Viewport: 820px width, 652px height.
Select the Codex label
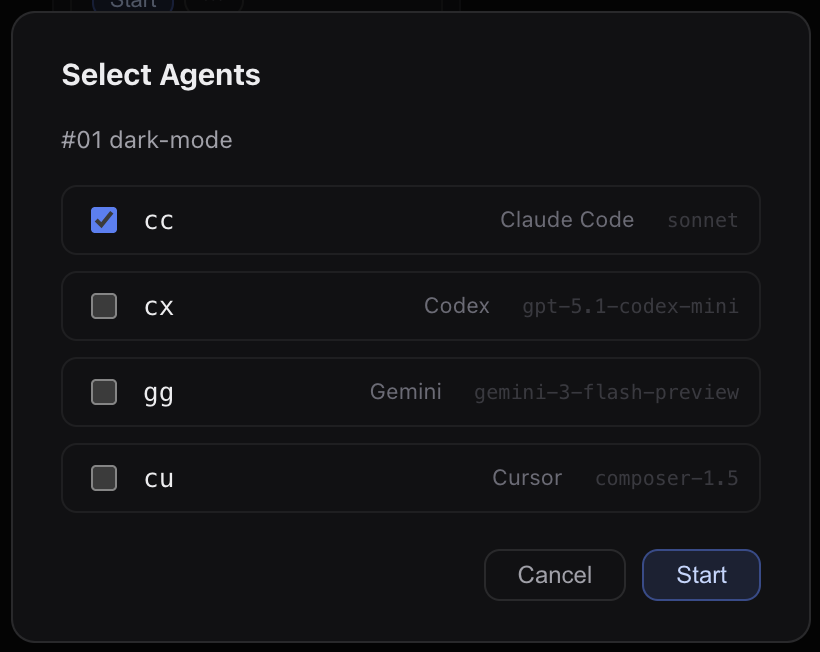457,306
